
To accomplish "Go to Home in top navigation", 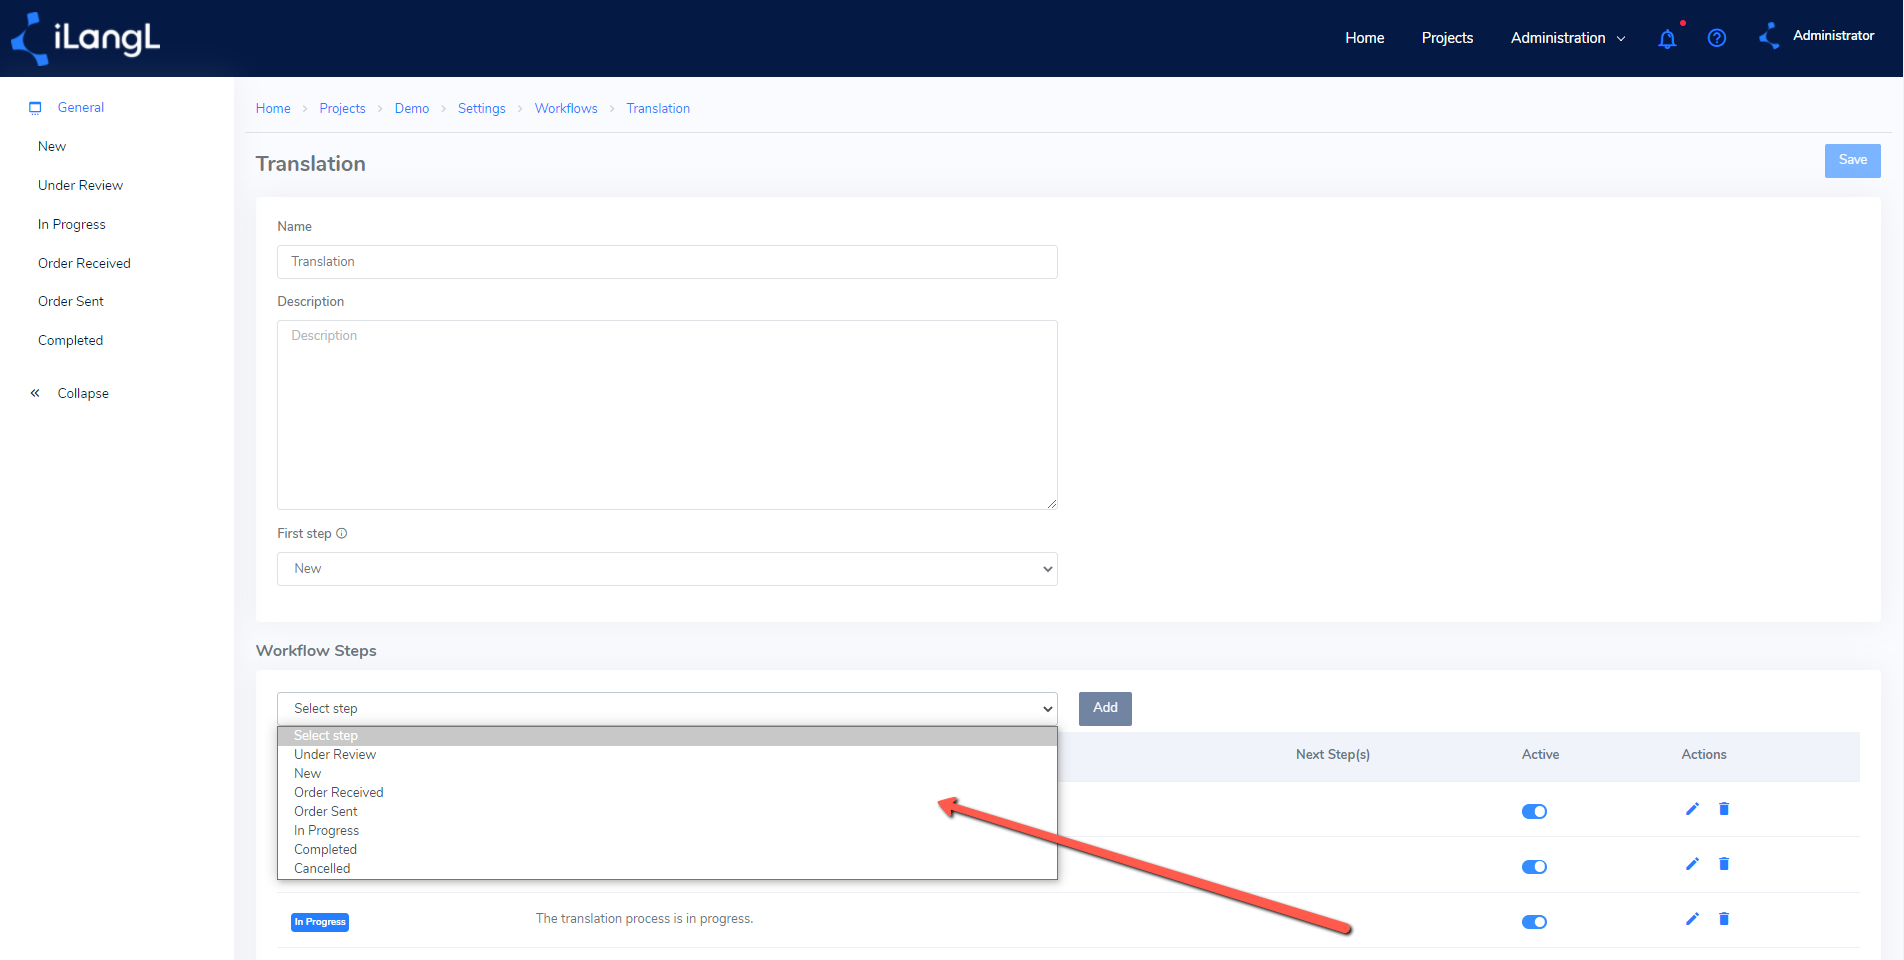I will pyautogui.click(x=1364, y=38).
